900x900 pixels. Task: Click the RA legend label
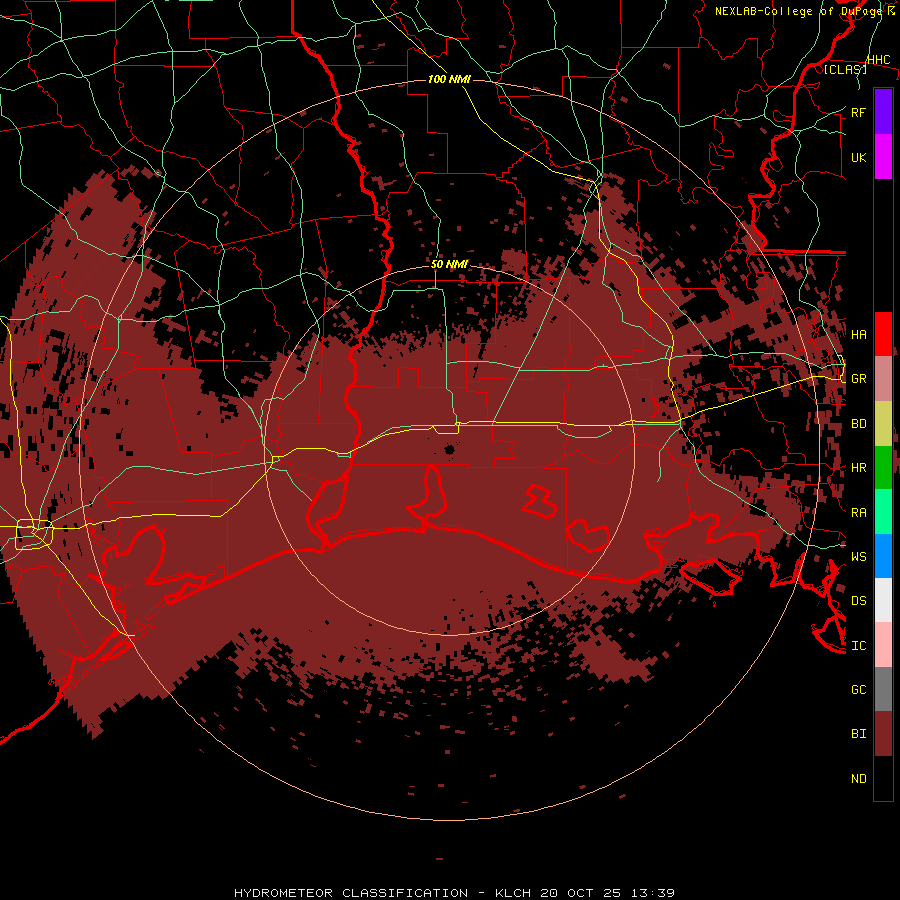858,513
